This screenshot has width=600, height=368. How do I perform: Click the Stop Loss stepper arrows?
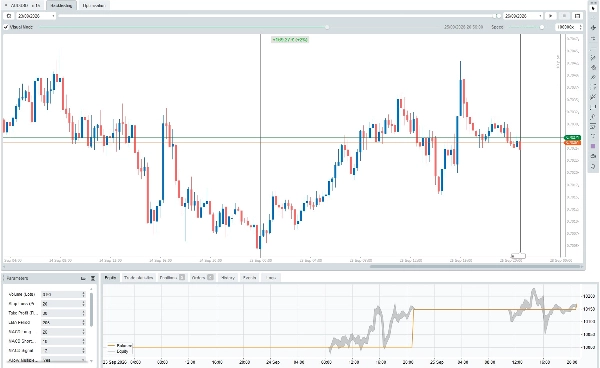(x=83, y=304)
